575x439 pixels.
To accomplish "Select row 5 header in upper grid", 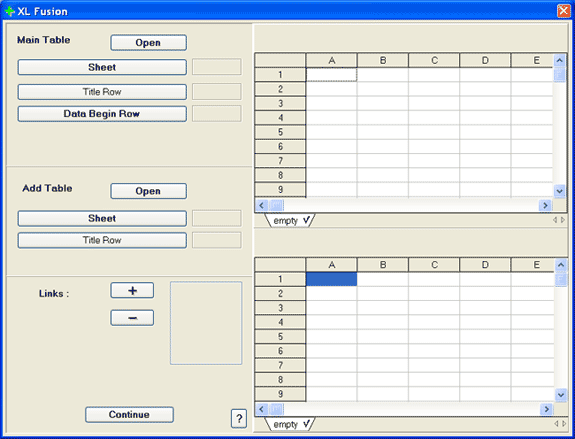I will [280, 132].
